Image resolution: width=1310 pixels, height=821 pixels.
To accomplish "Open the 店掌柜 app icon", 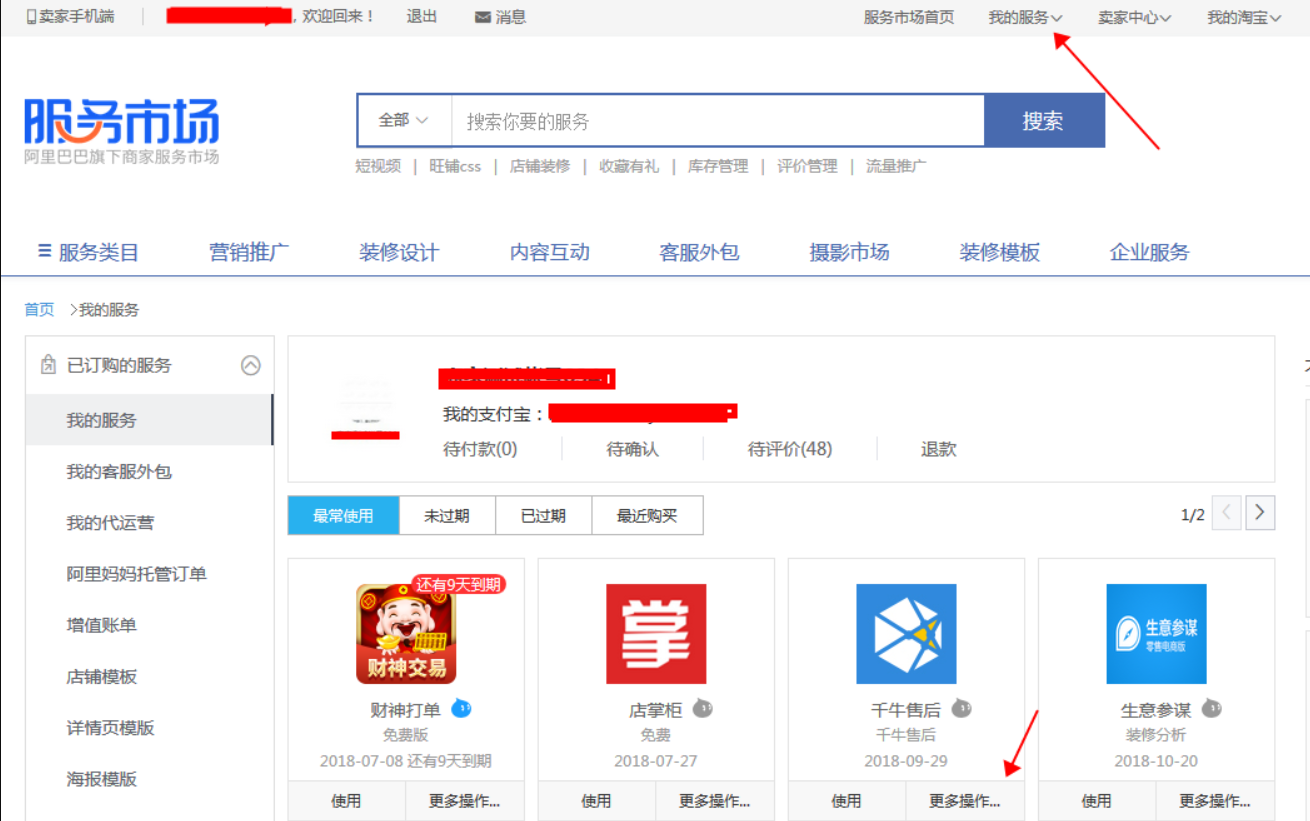I will 656,634.
